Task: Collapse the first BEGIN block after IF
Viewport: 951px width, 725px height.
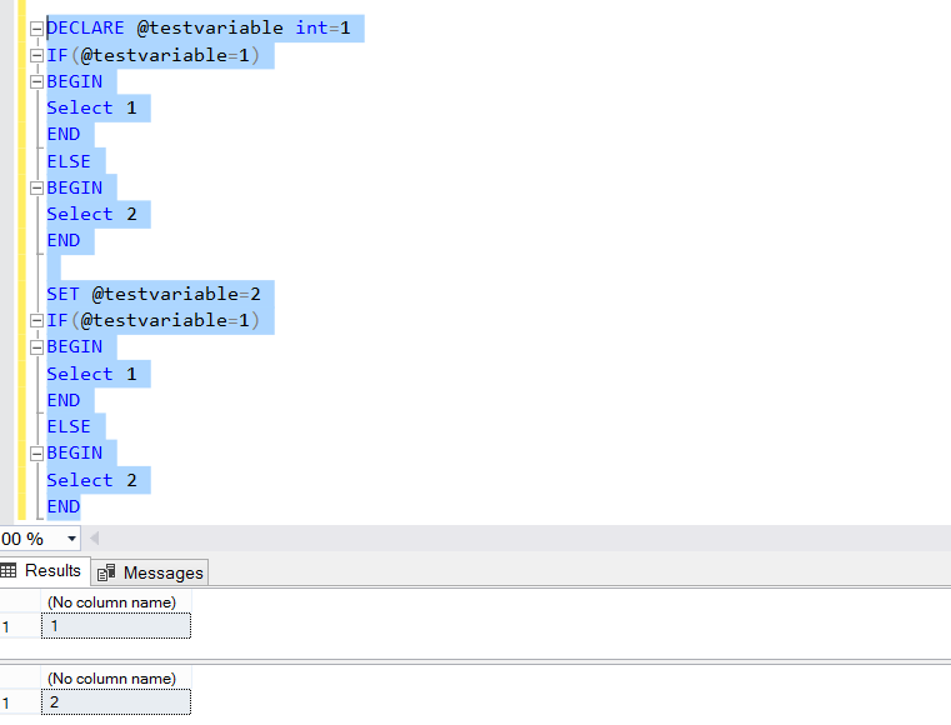Action: click(x=36, y=82)
